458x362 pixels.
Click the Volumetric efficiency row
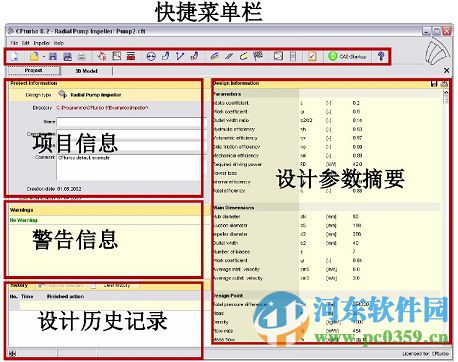pyautogui.click(x=327, y=138)
